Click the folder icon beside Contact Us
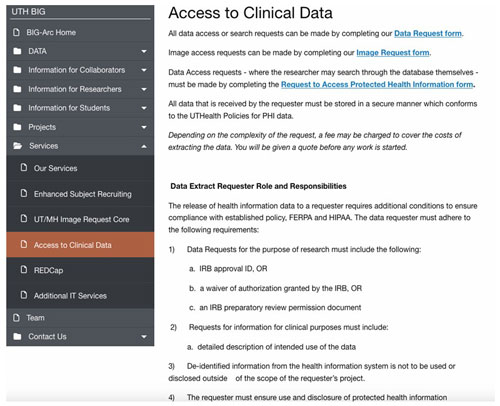500x406 pixels. [17, 336]
